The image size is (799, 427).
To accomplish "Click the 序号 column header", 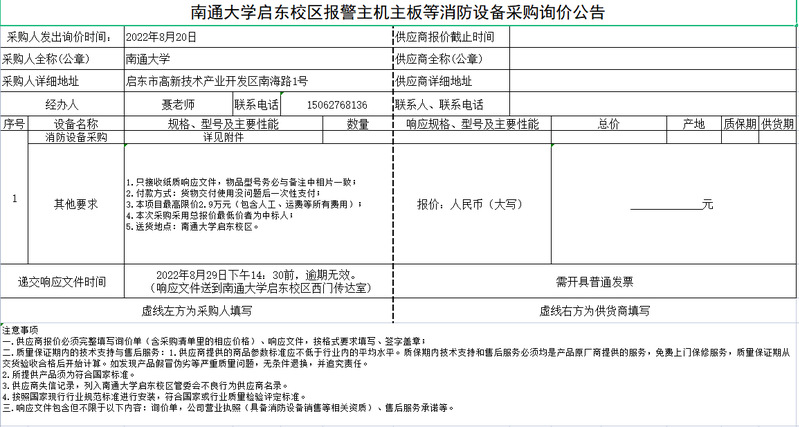I will click(14, 123).
